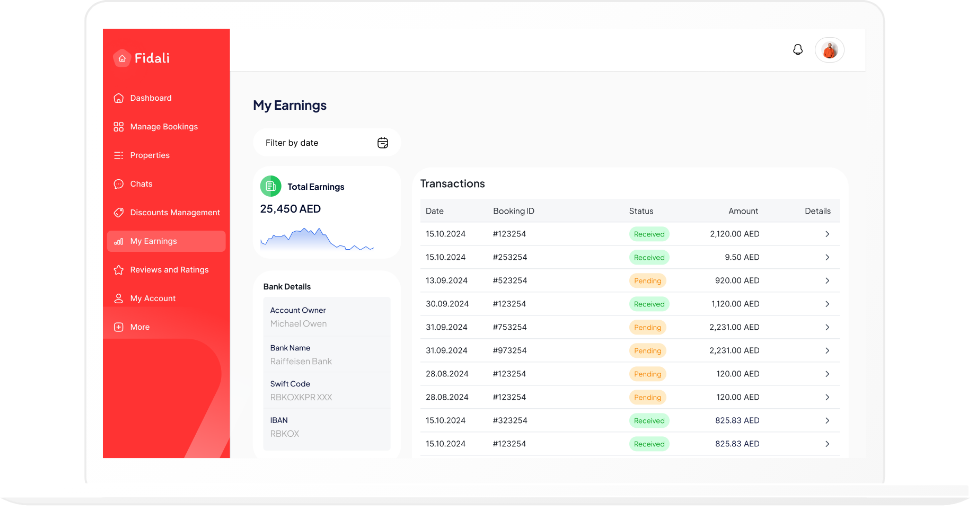Image resolution: width=971 pixels, height=506 pixels.
Task: Click the Received status on booking #253254
Action: point(649,258)
